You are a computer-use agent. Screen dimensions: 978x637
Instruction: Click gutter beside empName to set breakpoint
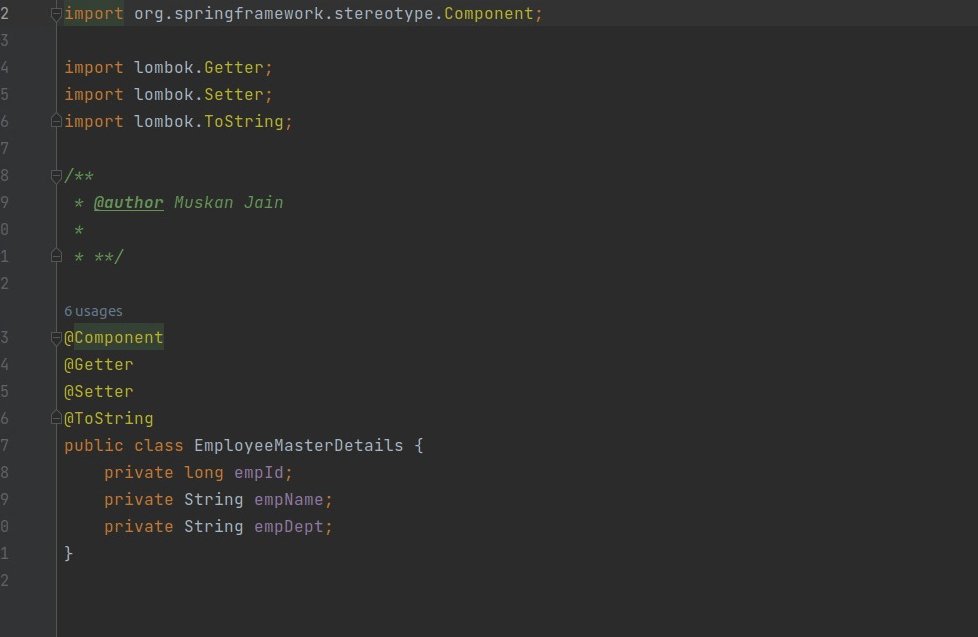(x=40, y=499)
